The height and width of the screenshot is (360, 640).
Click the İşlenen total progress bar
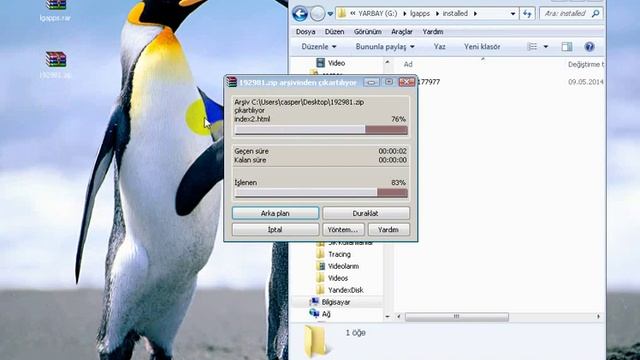321,193
